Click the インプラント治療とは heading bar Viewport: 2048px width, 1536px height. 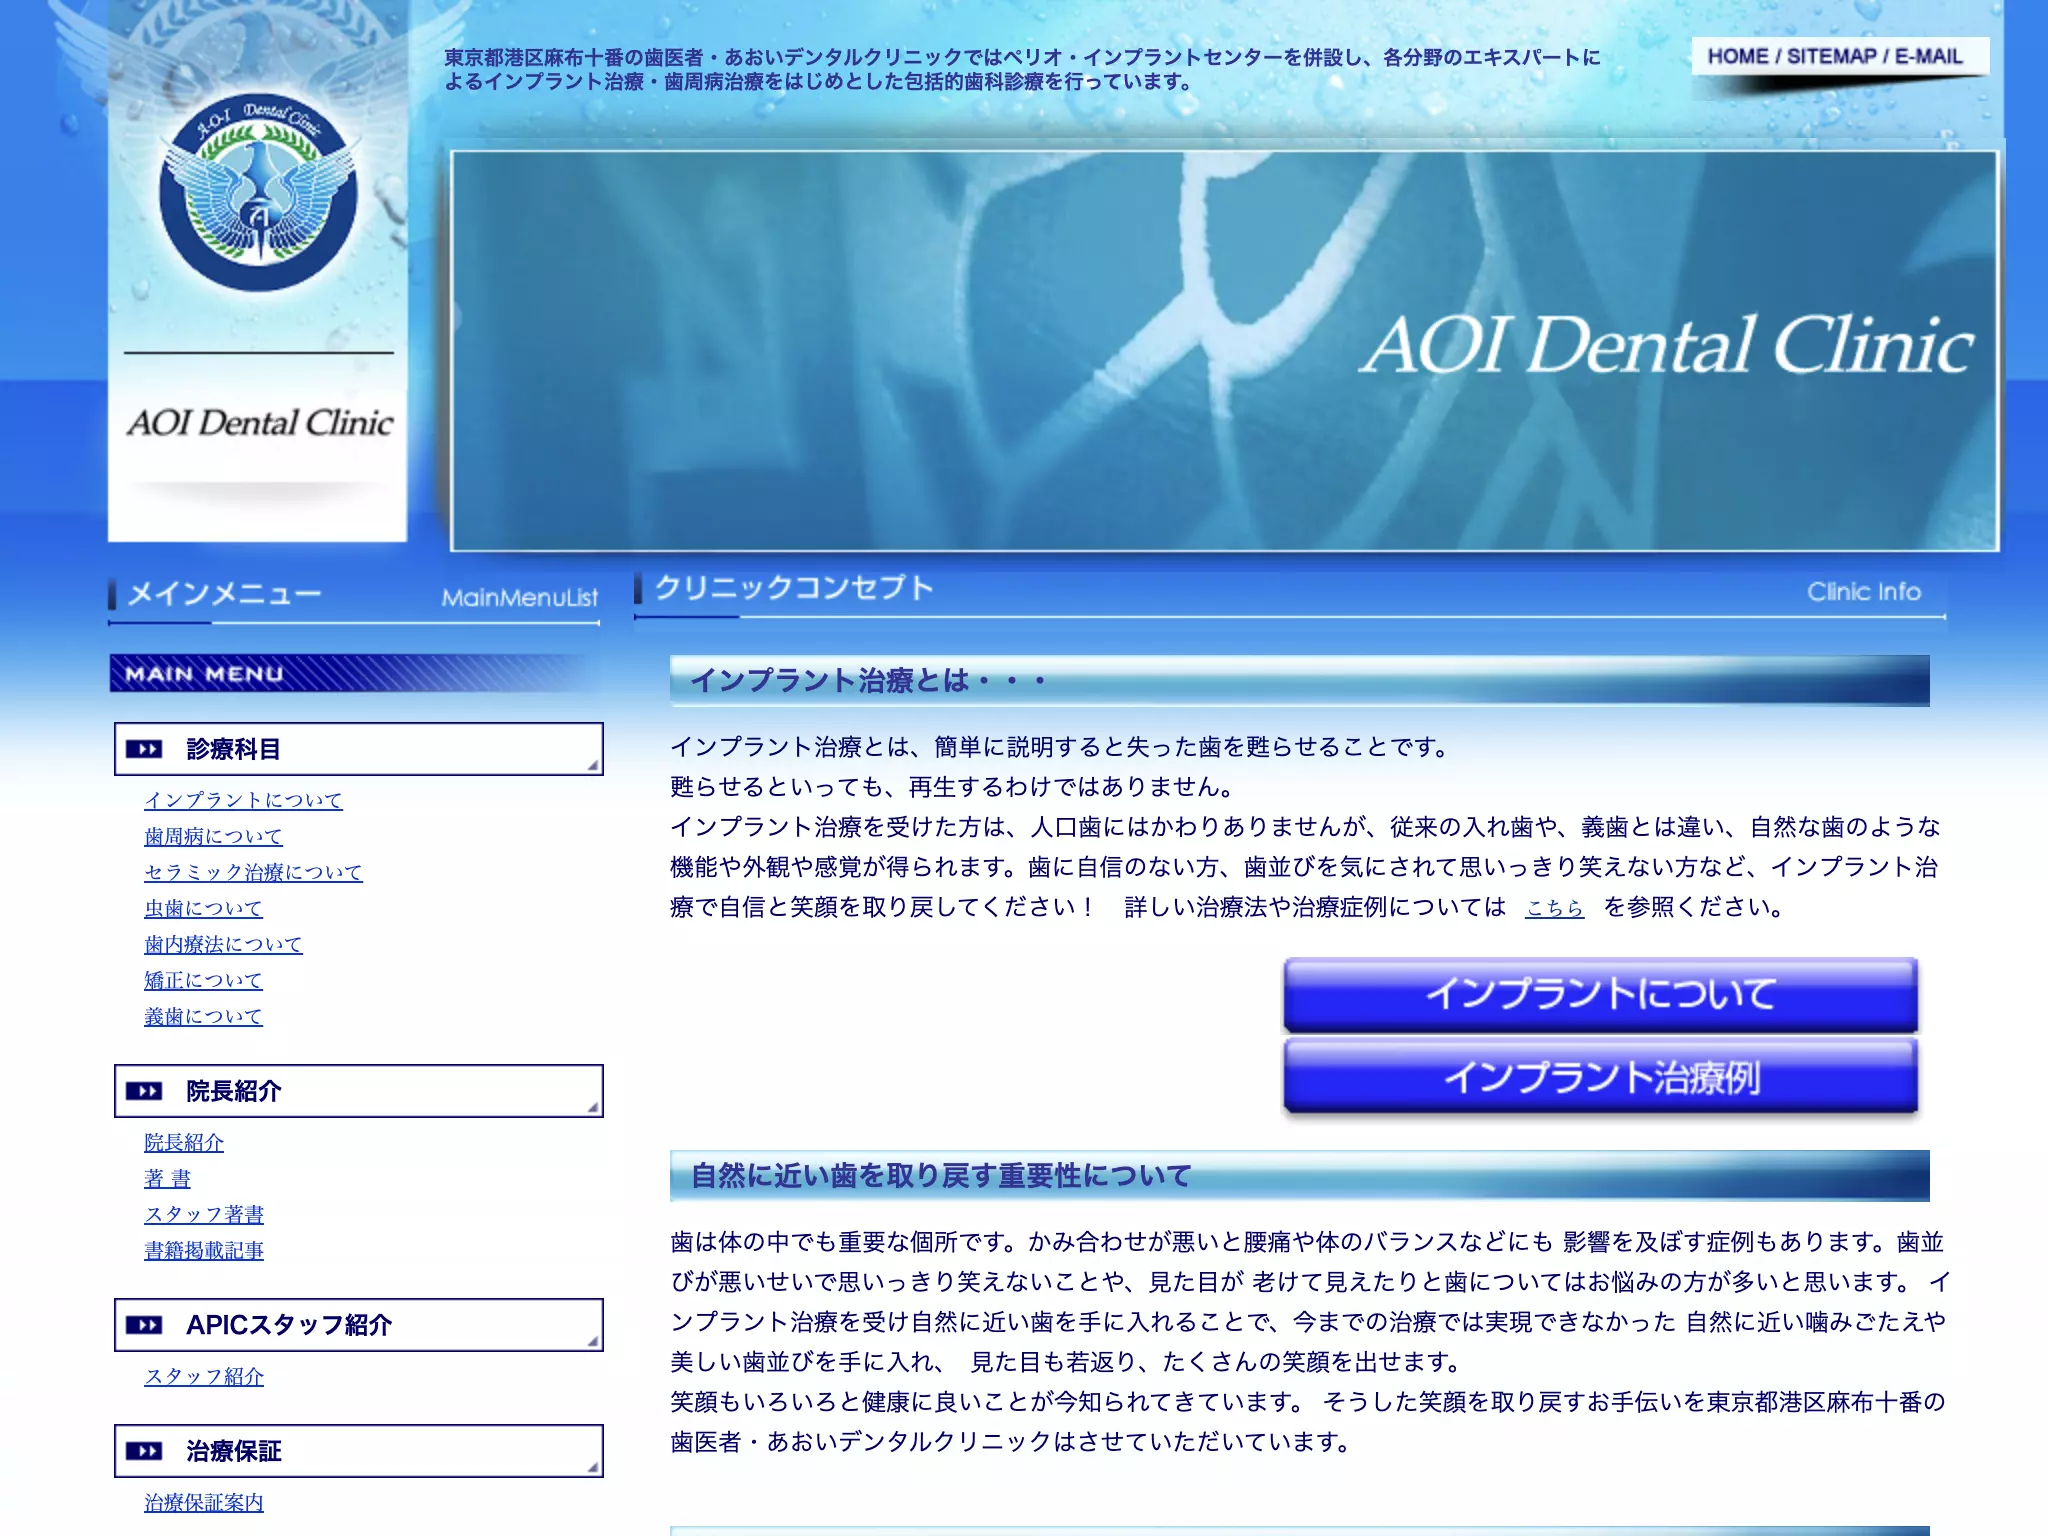click(x=1299, y=681)
